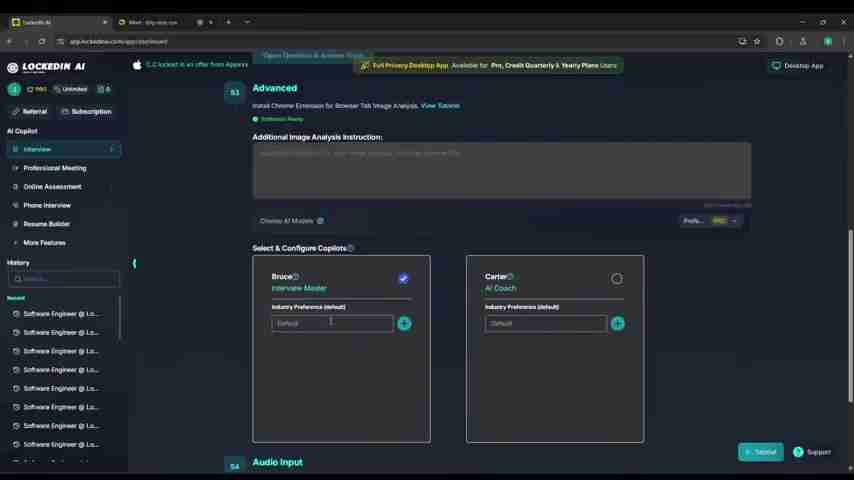854x480 pixels.
Task: Reload the page with browser refresh icon
Action: (x=41, y=41)
